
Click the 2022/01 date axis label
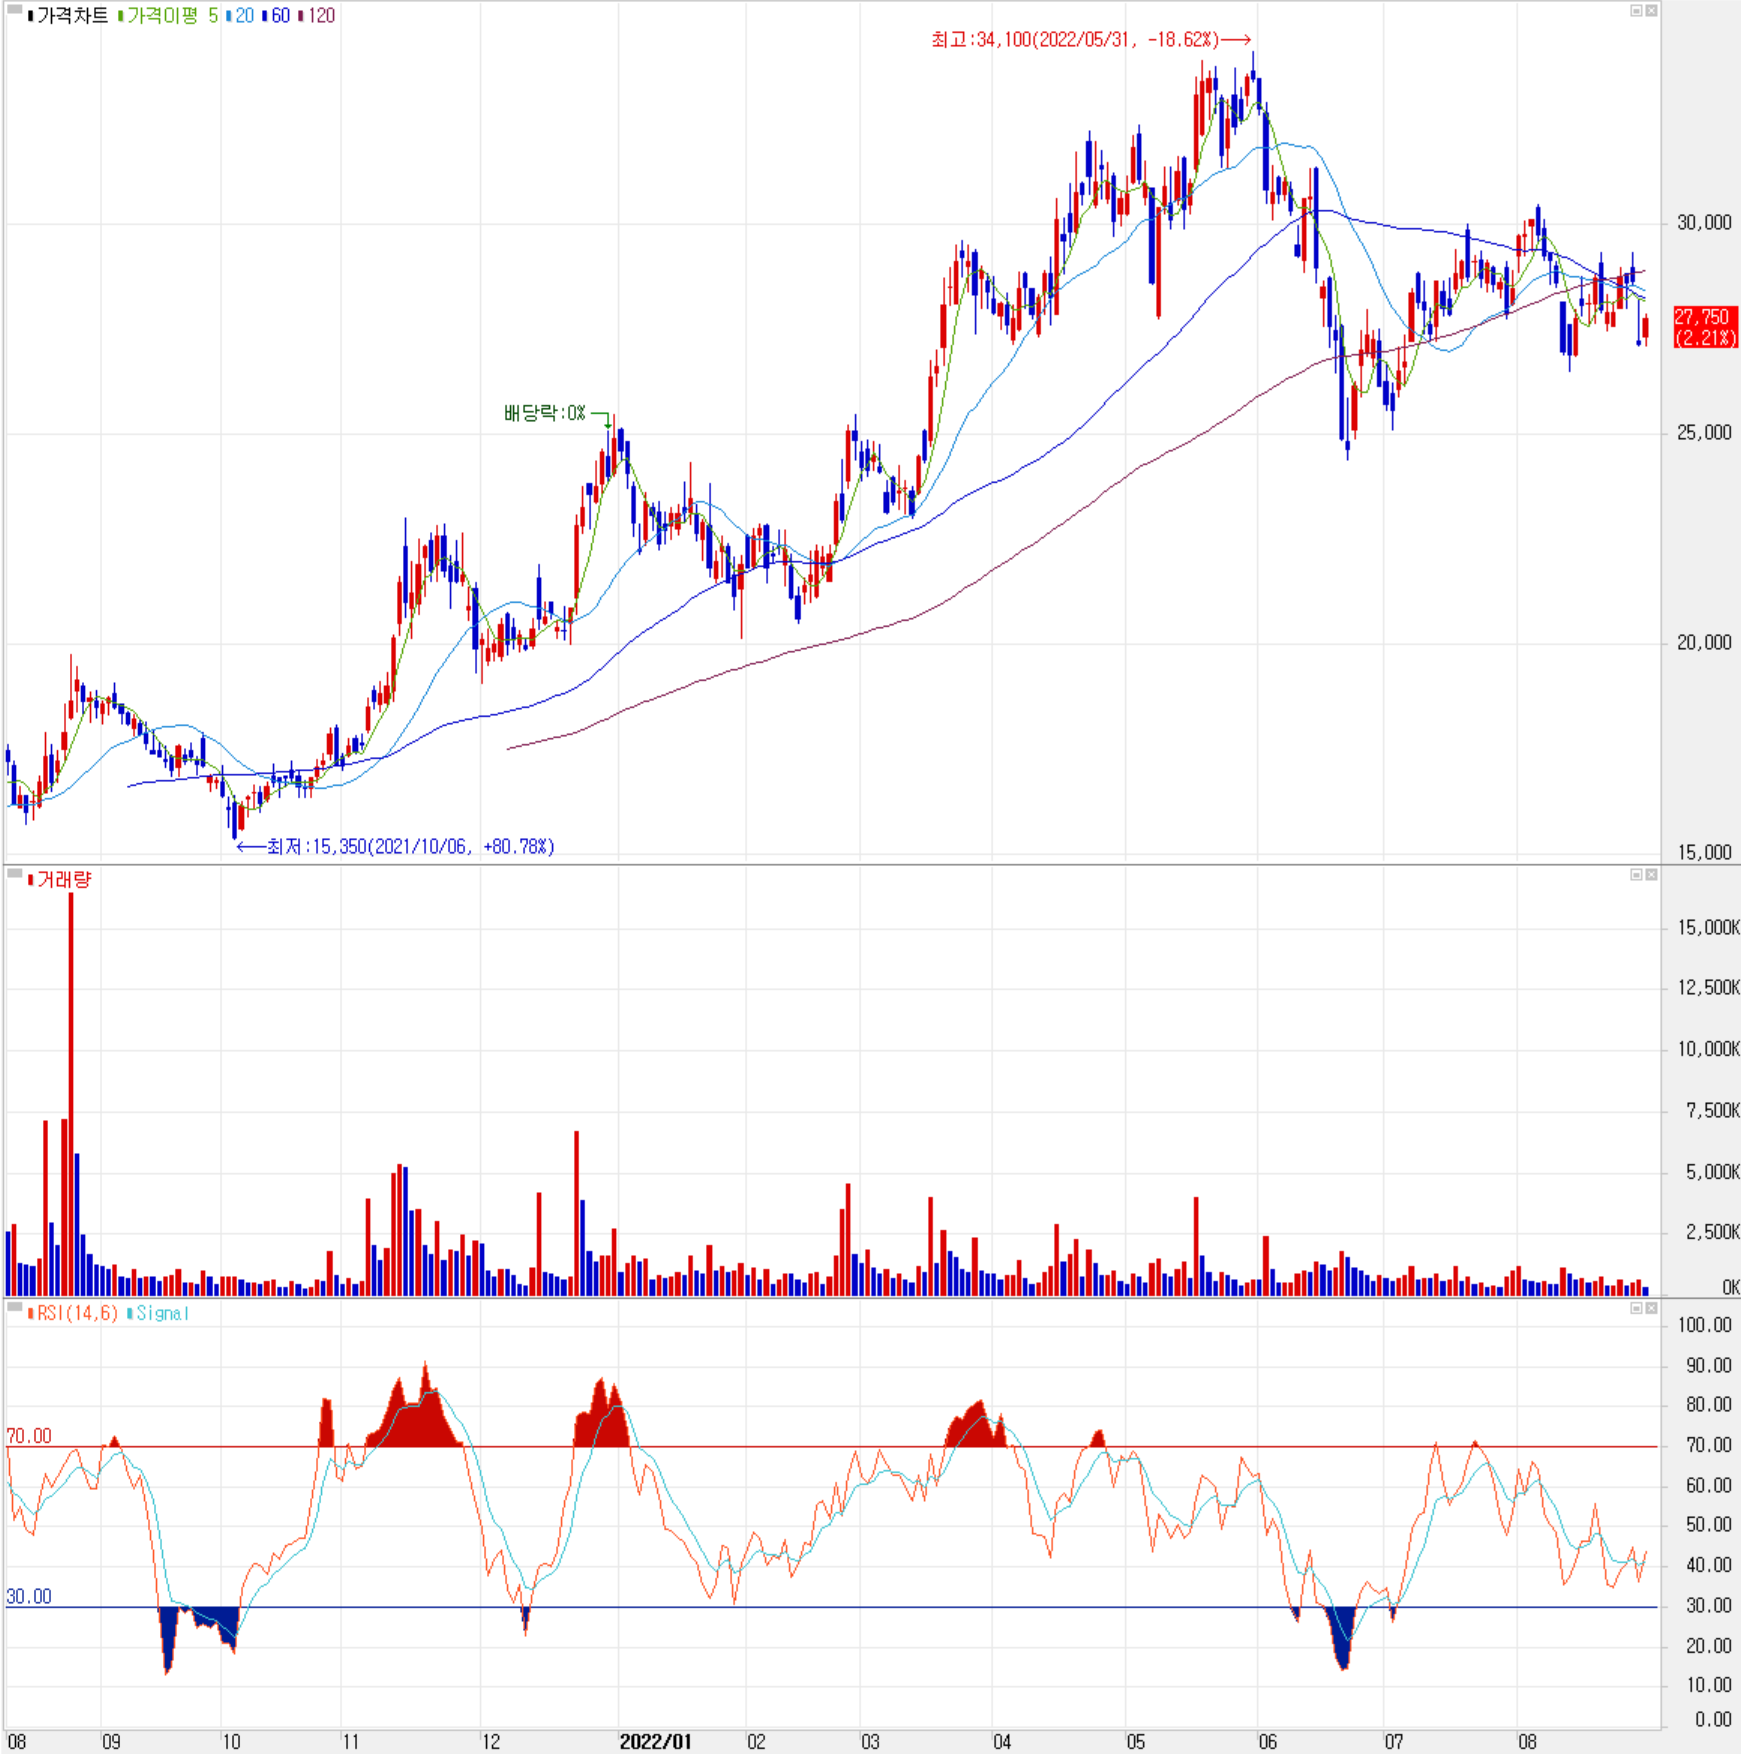point(655,1741)
